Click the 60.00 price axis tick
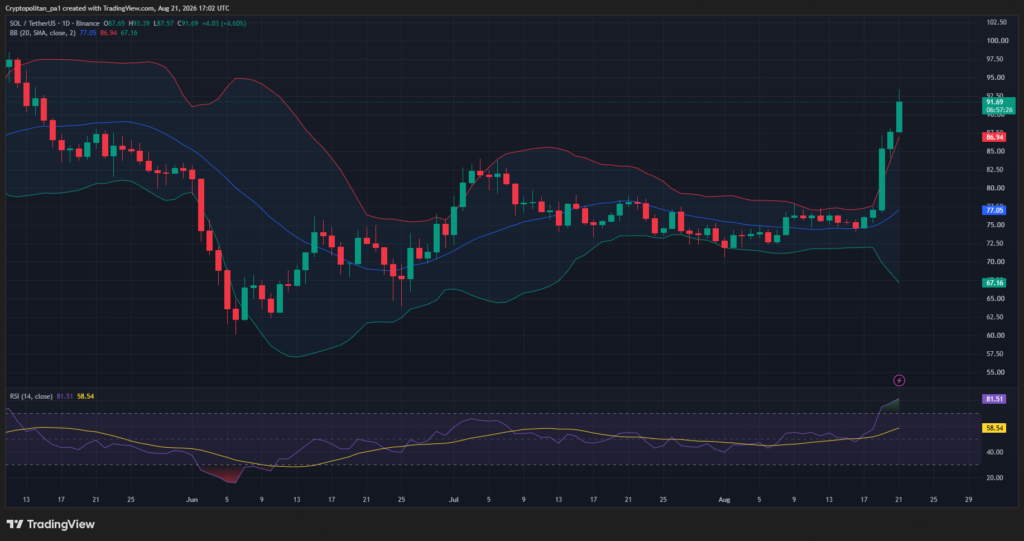The image size is (1024, 541). pyautogui.click(x=995, y=335)
